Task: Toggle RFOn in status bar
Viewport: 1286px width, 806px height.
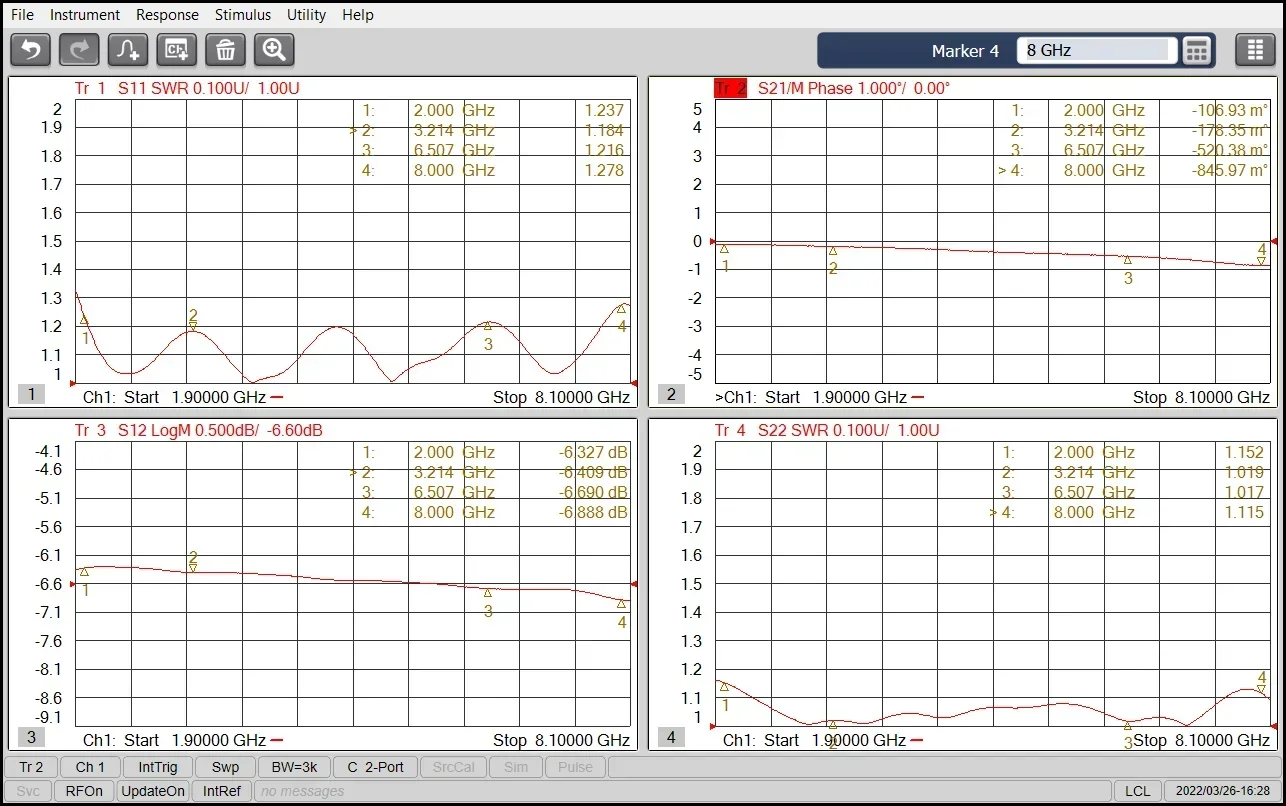Action: pos(84,791)
